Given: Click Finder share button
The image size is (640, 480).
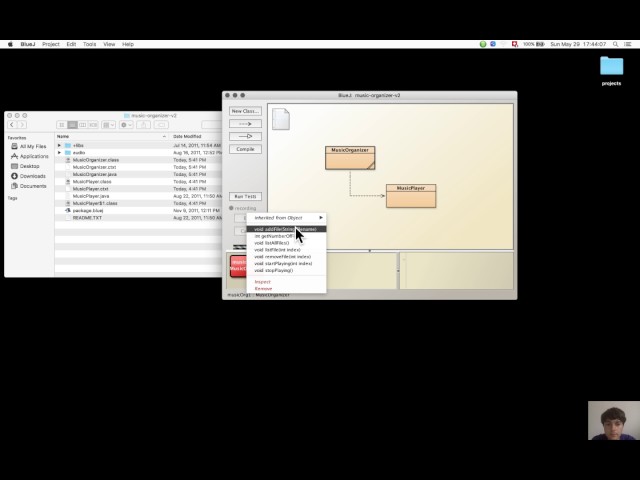Looking at the screenshot, I should (143, 125).
